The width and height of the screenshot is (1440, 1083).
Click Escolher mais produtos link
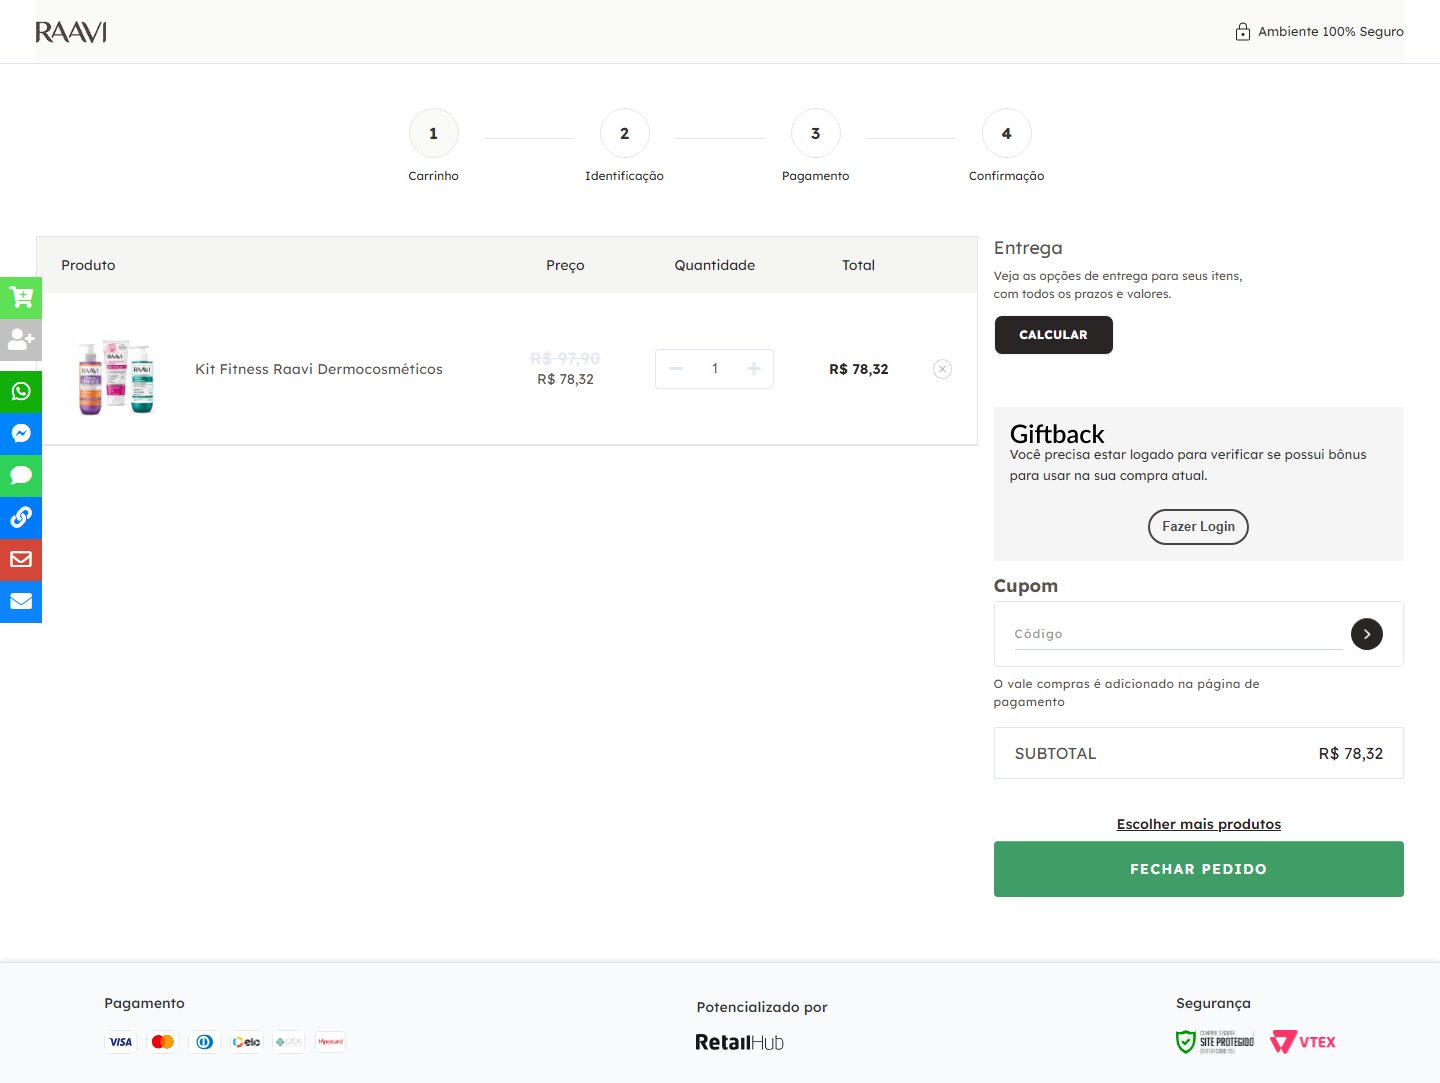(1198, 824)
